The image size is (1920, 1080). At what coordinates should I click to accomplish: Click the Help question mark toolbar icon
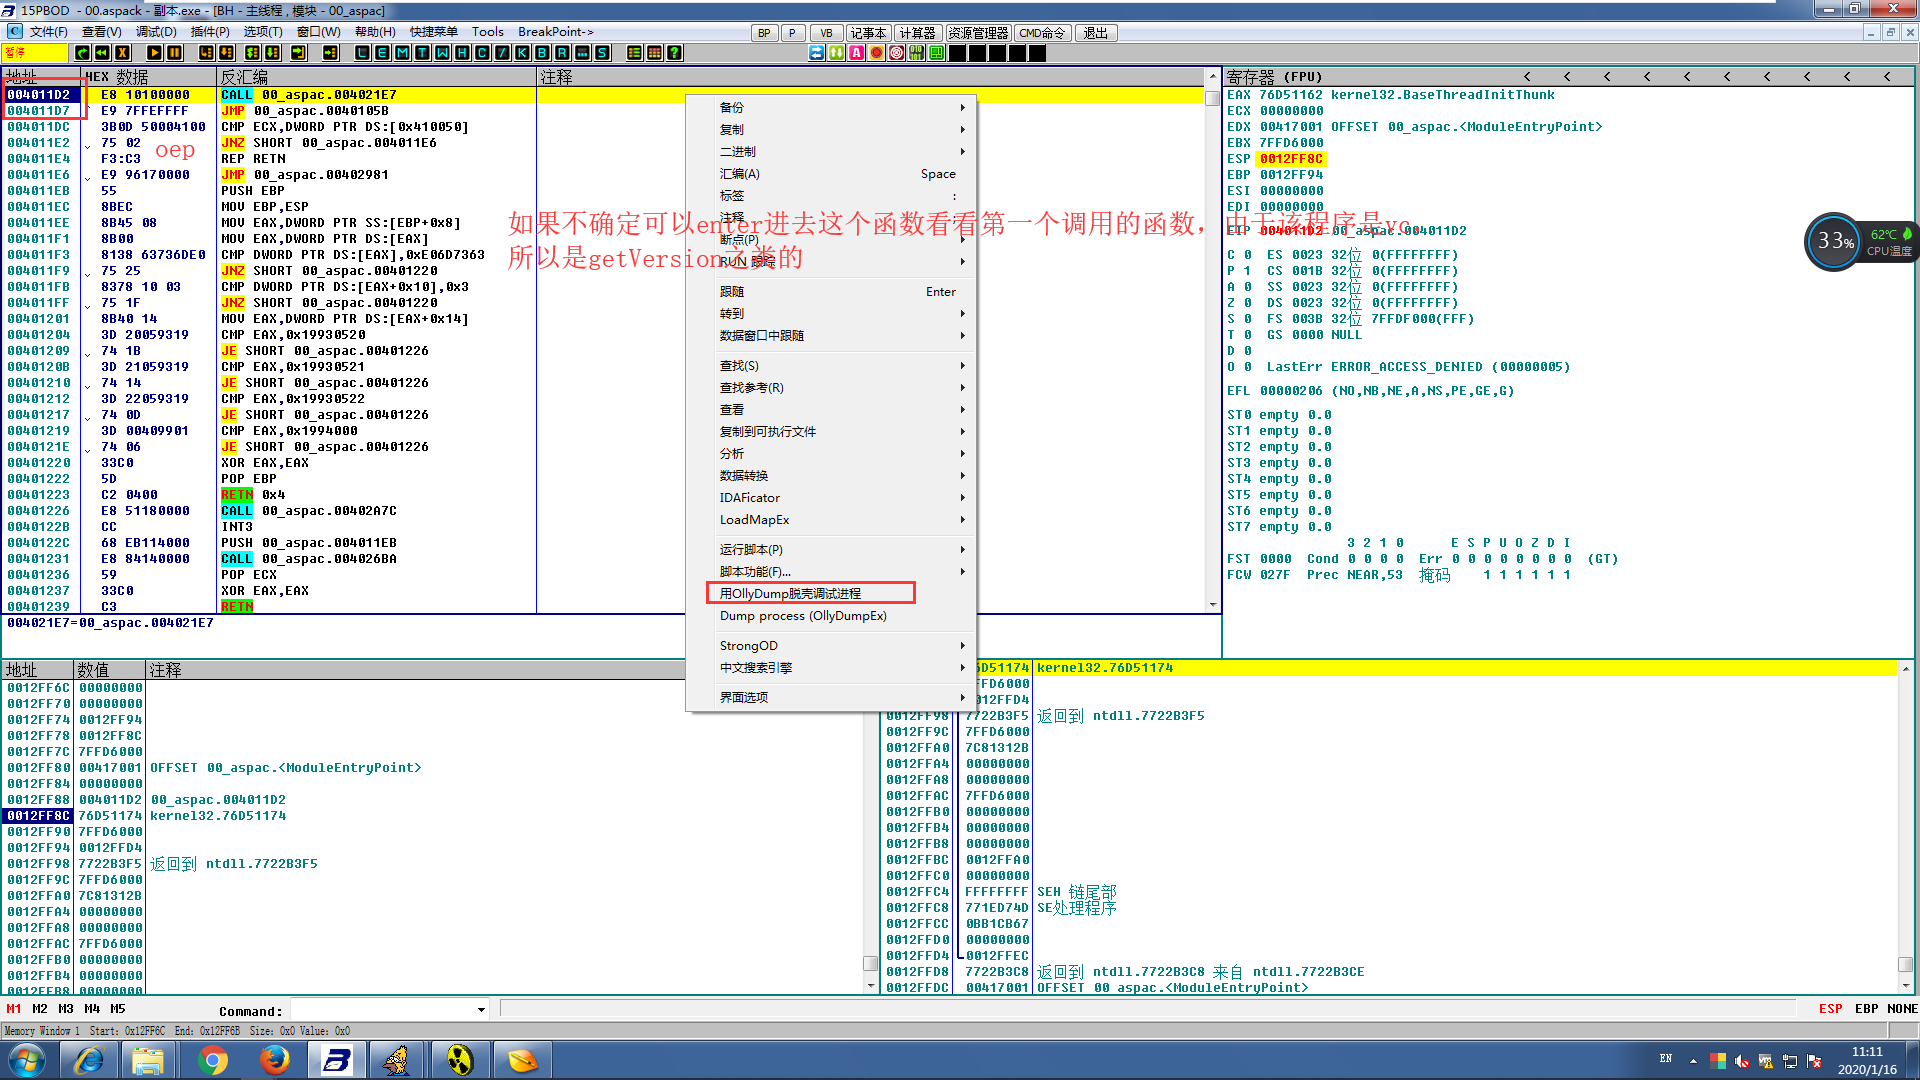pyautogui.click(x=675, y=53)
